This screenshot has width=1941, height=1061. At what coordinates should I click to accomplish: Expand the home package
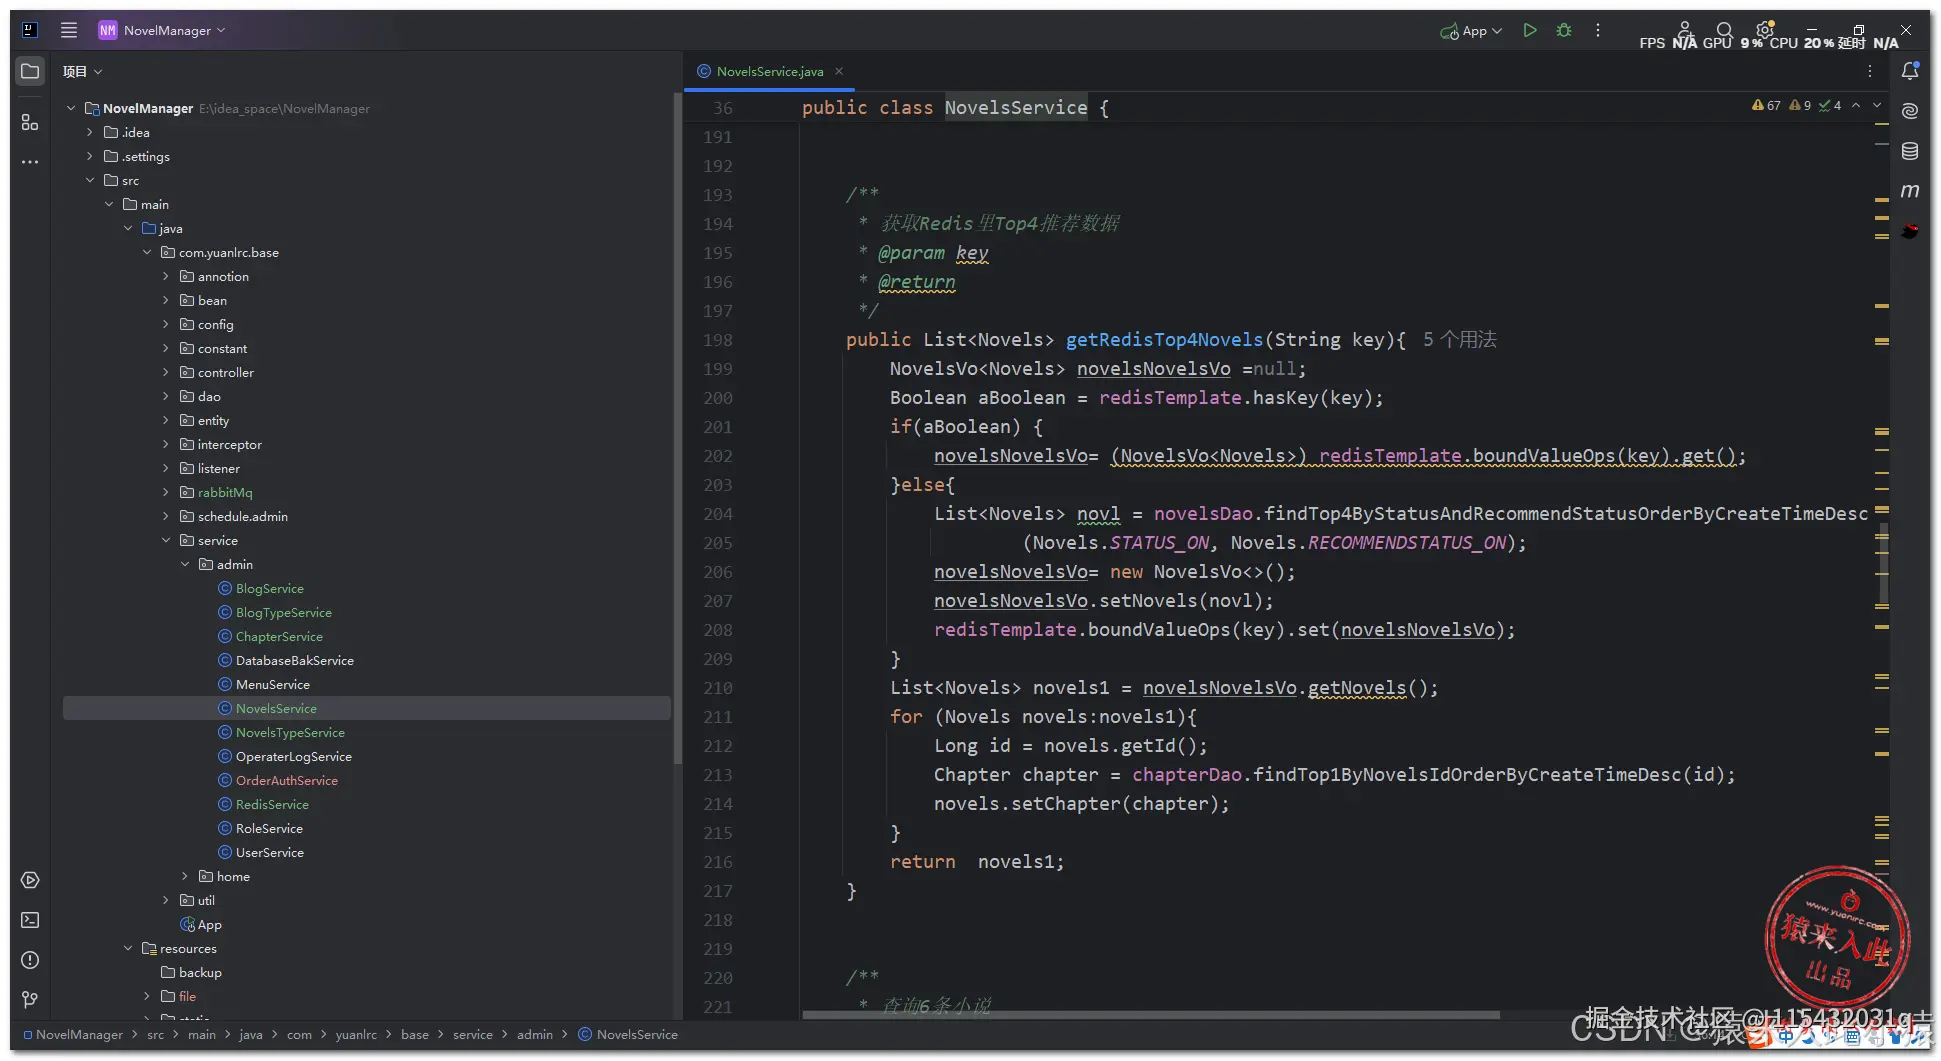[x=185, y=876]
